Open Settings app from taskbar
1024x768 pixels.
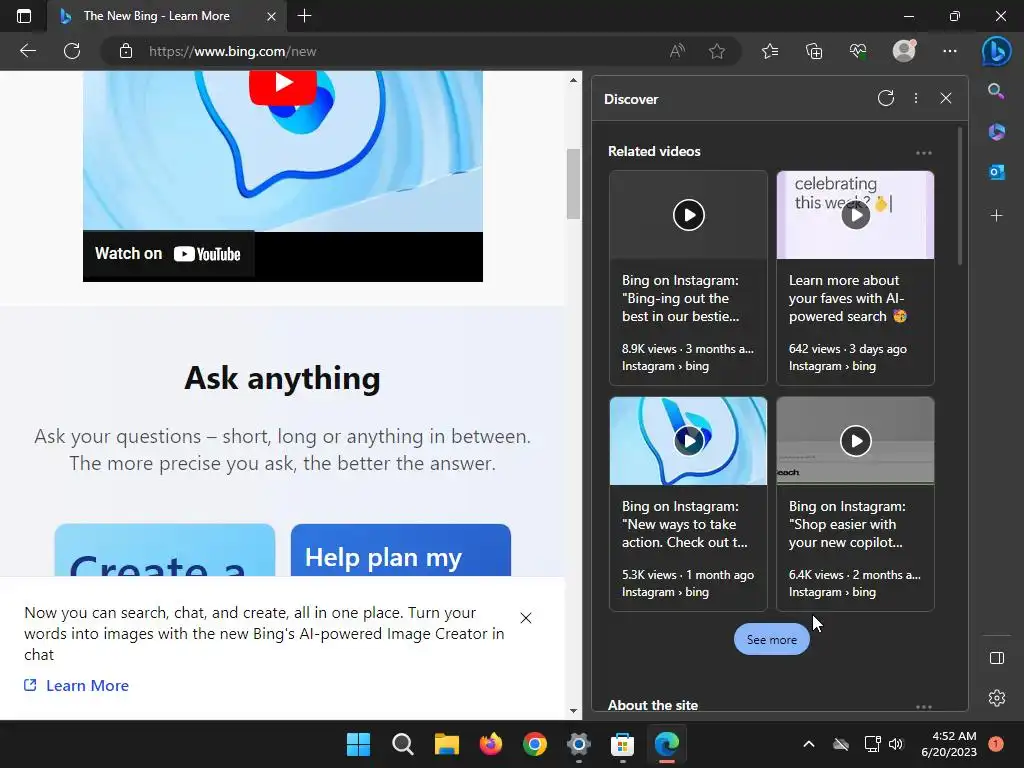(579, 744)
